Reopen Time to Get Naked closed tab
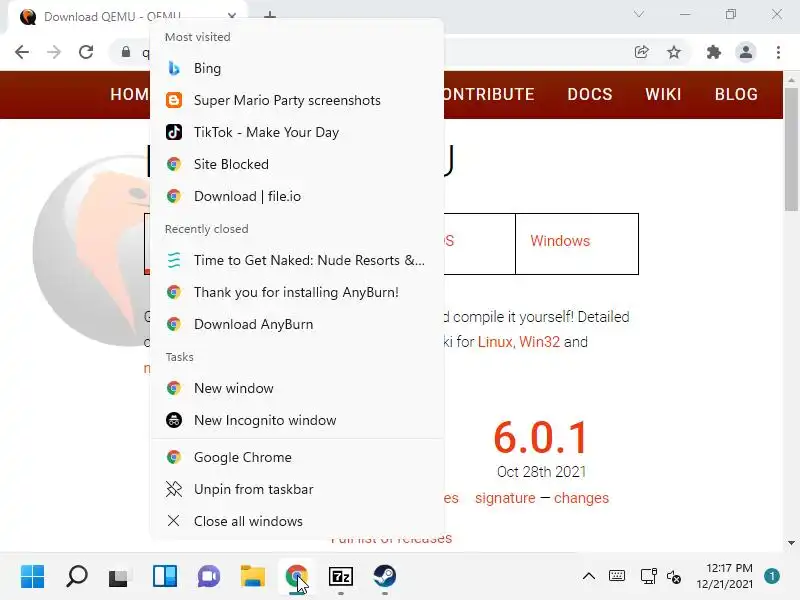The width and height of the screenshot is (800, 600). click(297, 260)
